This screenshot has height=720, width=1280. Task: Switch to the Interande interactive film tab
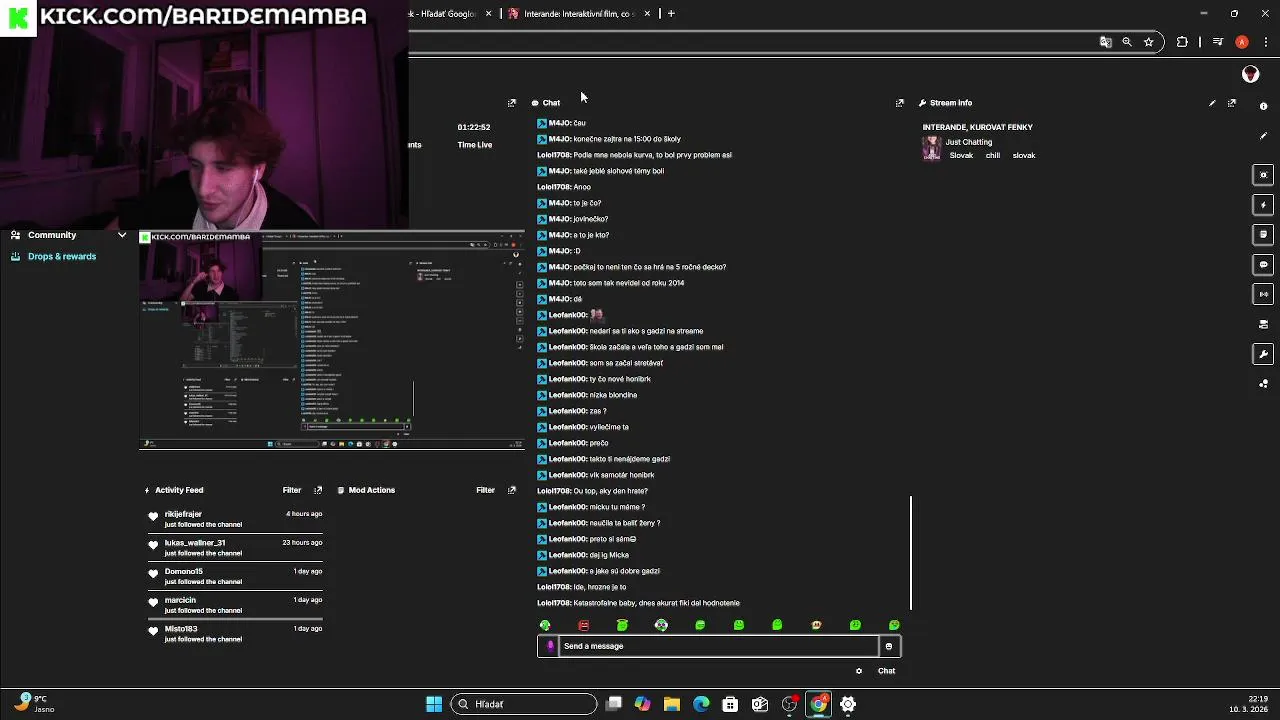582,13
